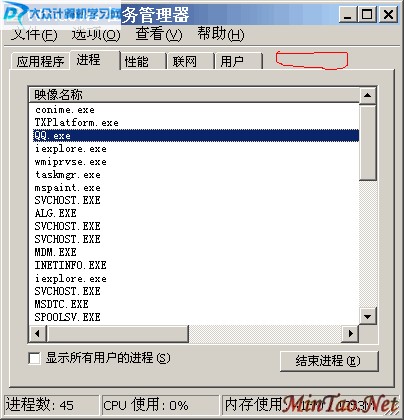
Task: Switch to the 性能 tab
Action: point(143,61)
